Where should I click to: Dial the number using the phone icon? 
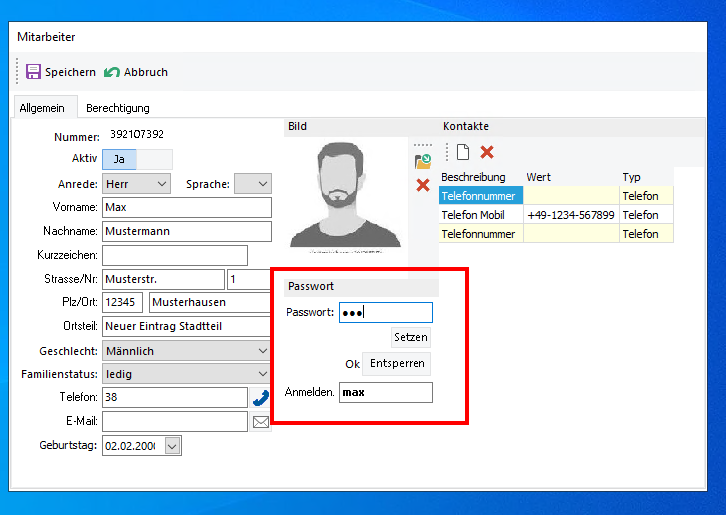[260, 397]
